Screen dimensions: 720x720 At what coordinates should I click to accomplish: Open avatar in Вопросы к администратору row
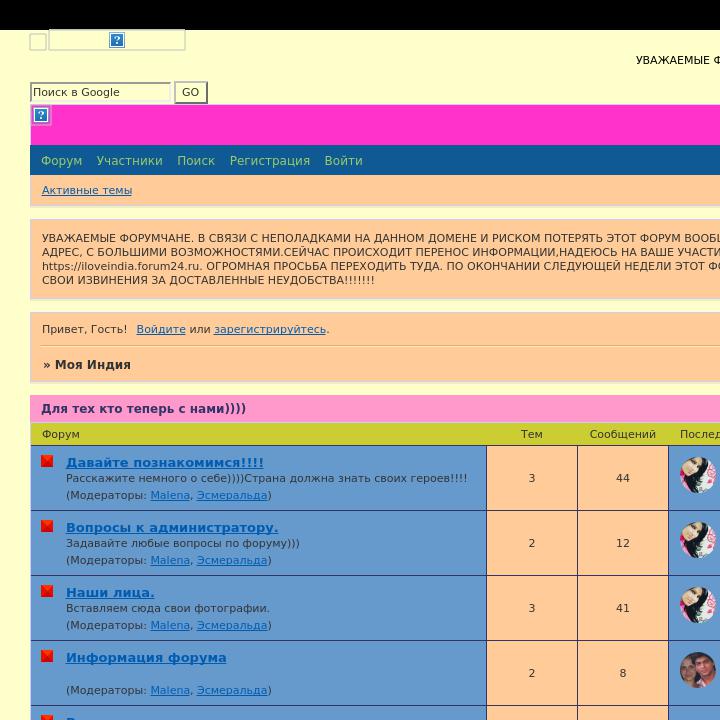698,540
